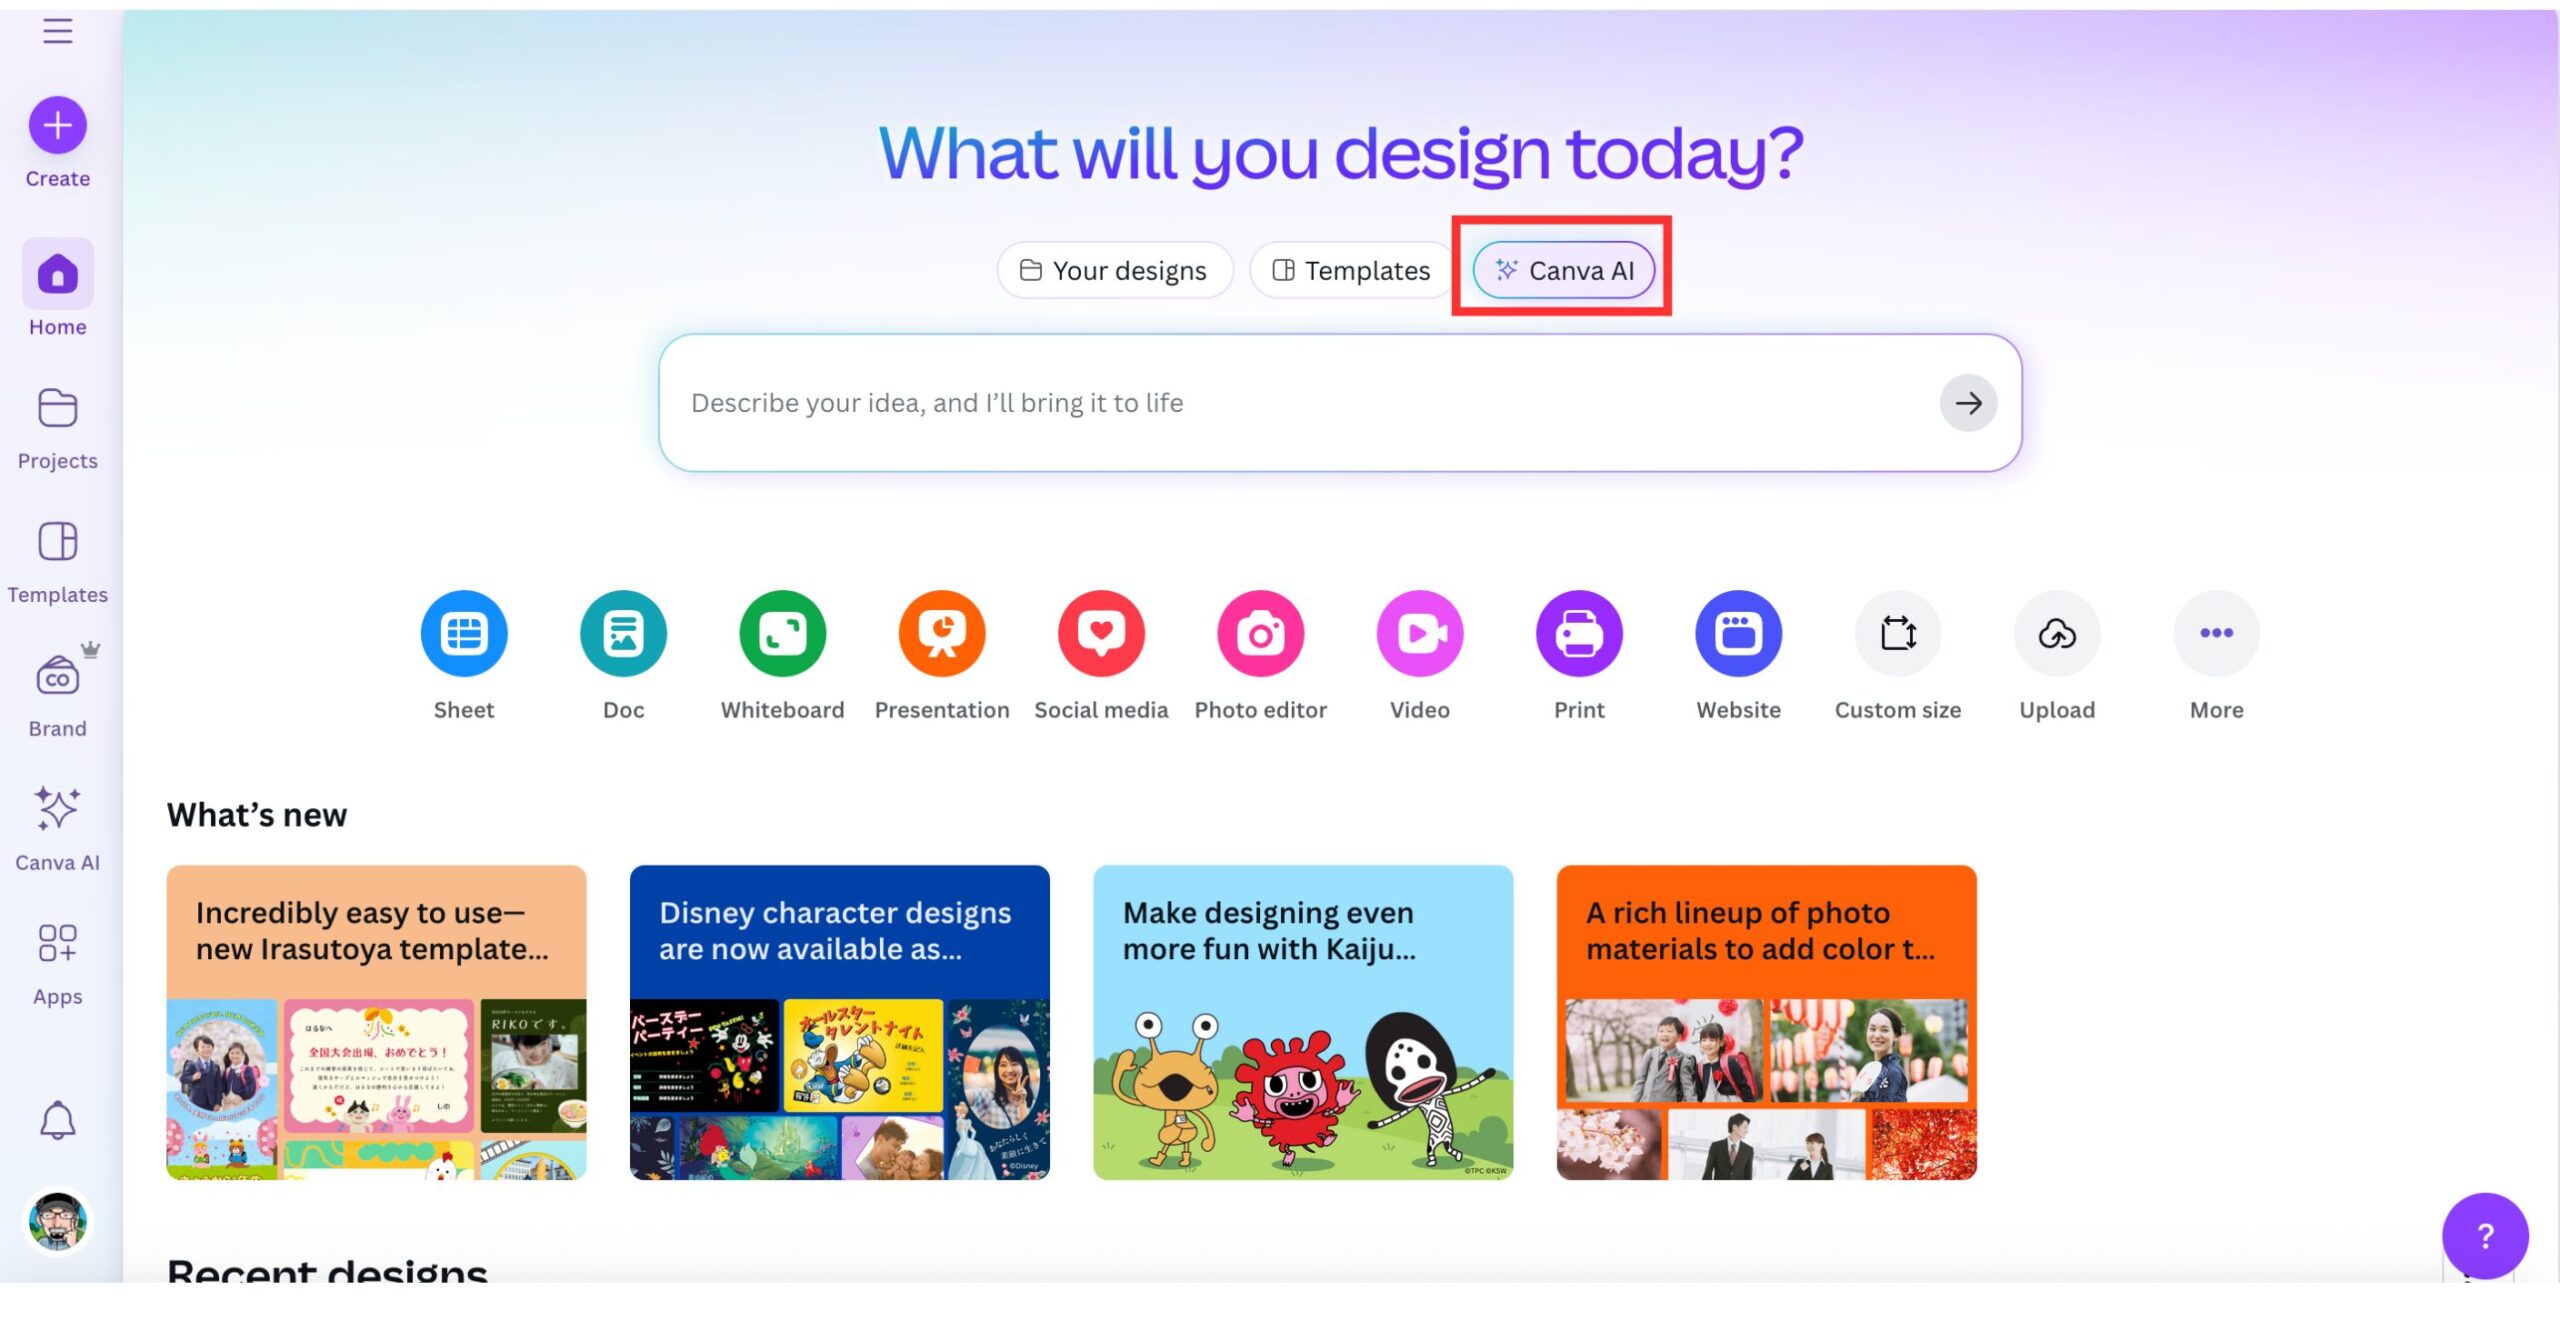The height and width of the screenshot is (1322, 2560).
Task: Open Templates in the left sidebar
Action: point(57,562)
